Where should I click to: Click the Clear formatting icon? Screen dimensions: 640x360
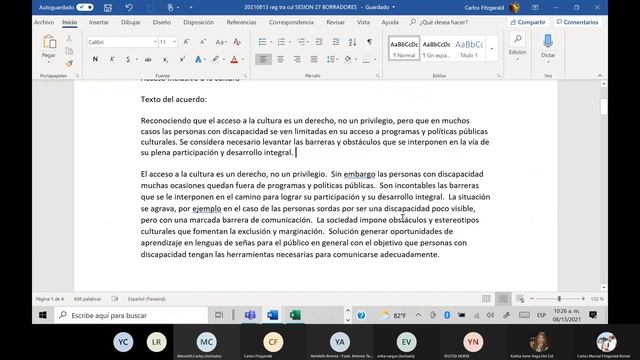coord(237,42)
